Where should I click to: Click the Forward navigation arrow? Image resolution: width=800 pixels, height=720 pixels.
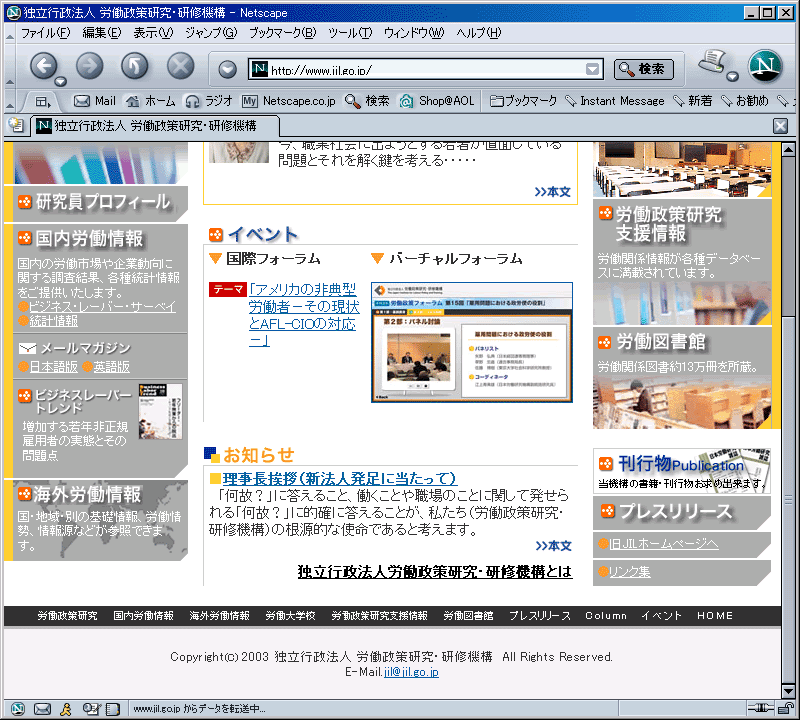[x=89, y=66]
